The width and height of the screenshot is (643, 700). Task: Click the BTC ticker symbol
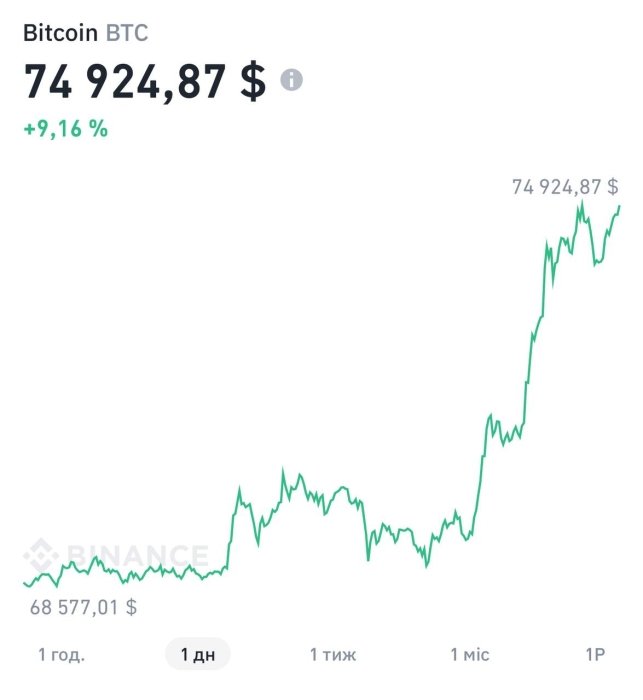[127, 33]
